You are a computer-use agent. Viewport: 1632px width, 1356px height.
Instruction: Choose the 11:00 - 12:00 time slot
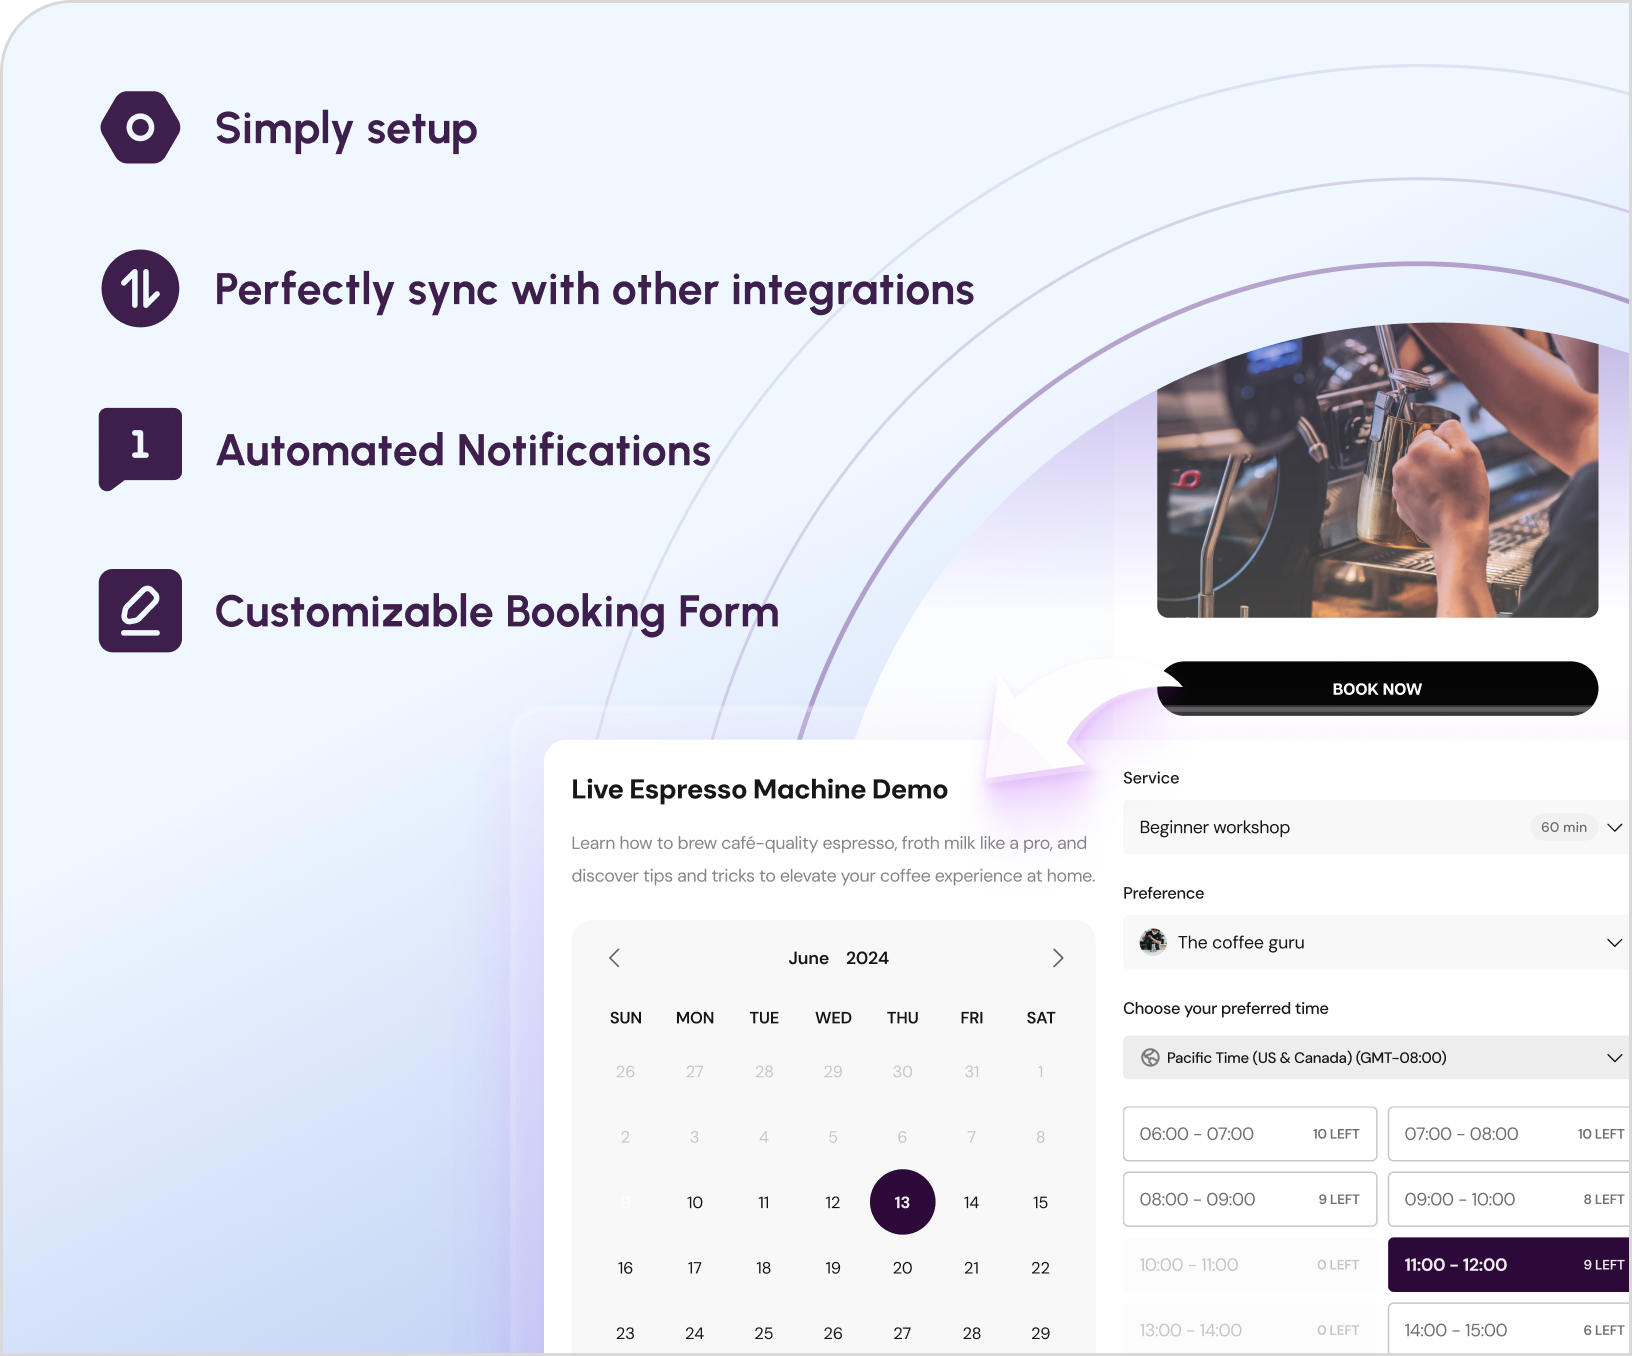pos(1508,1265)
